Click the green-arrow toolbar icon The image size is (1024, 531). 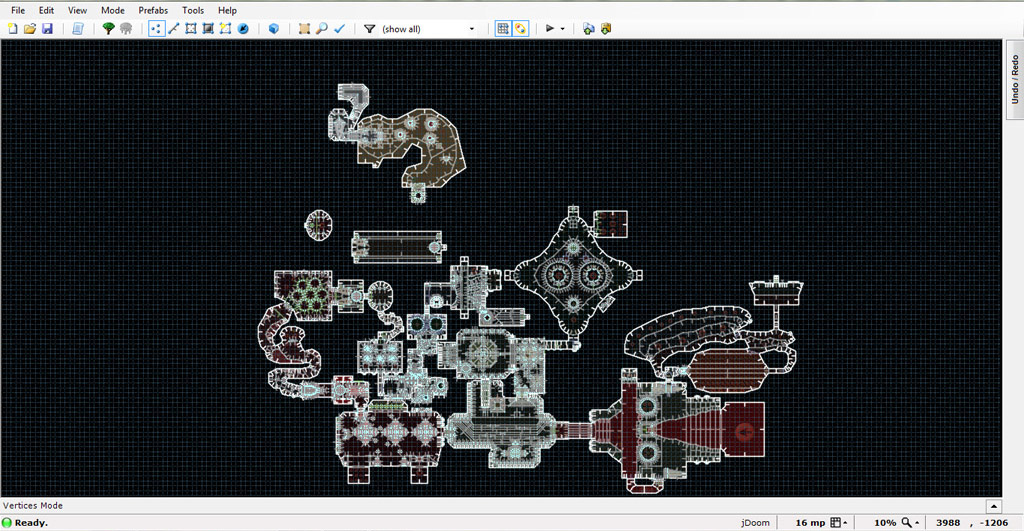(x=588, y=29)
